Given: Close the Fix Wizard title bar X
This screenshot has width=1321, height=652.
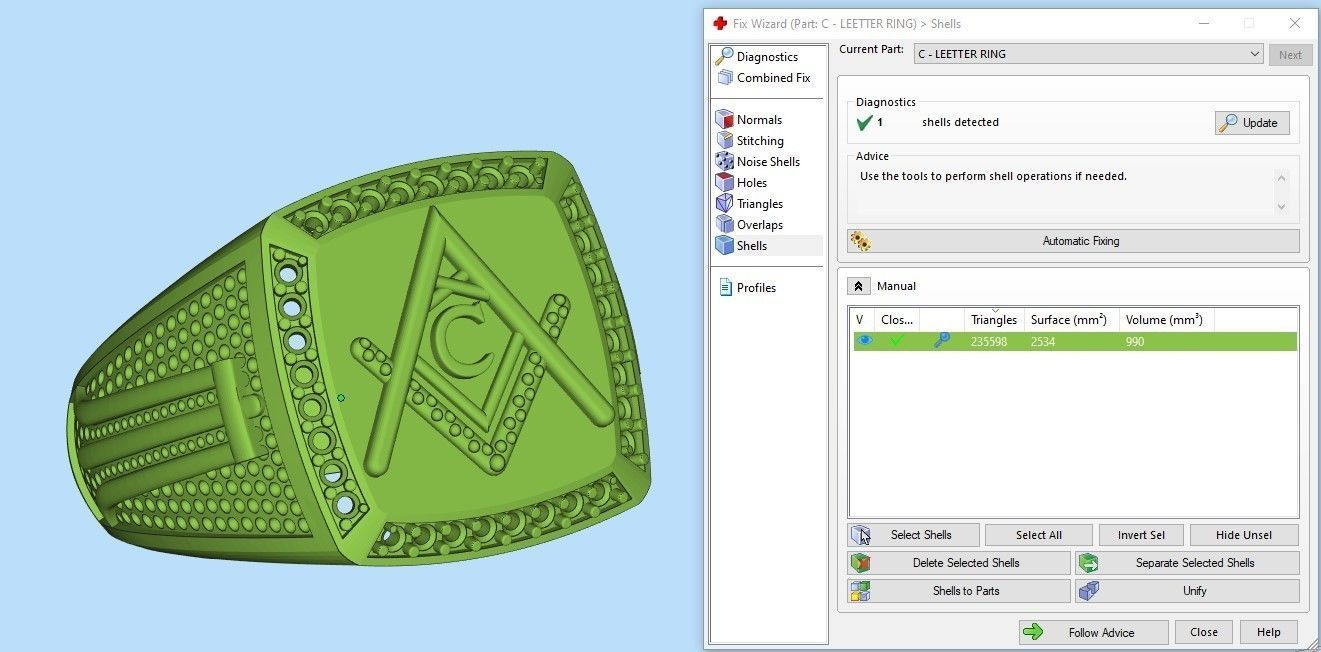Looking at the screenshot, I should (1295, 23).
